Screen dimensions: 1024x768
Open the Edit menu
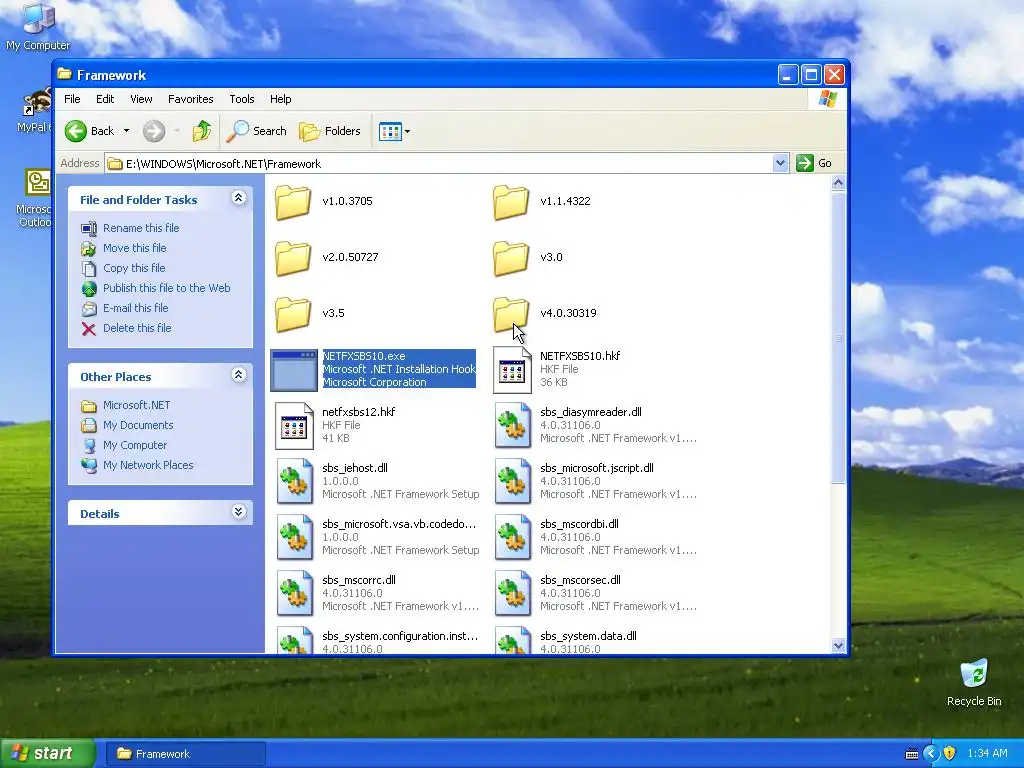click(105, 99)
